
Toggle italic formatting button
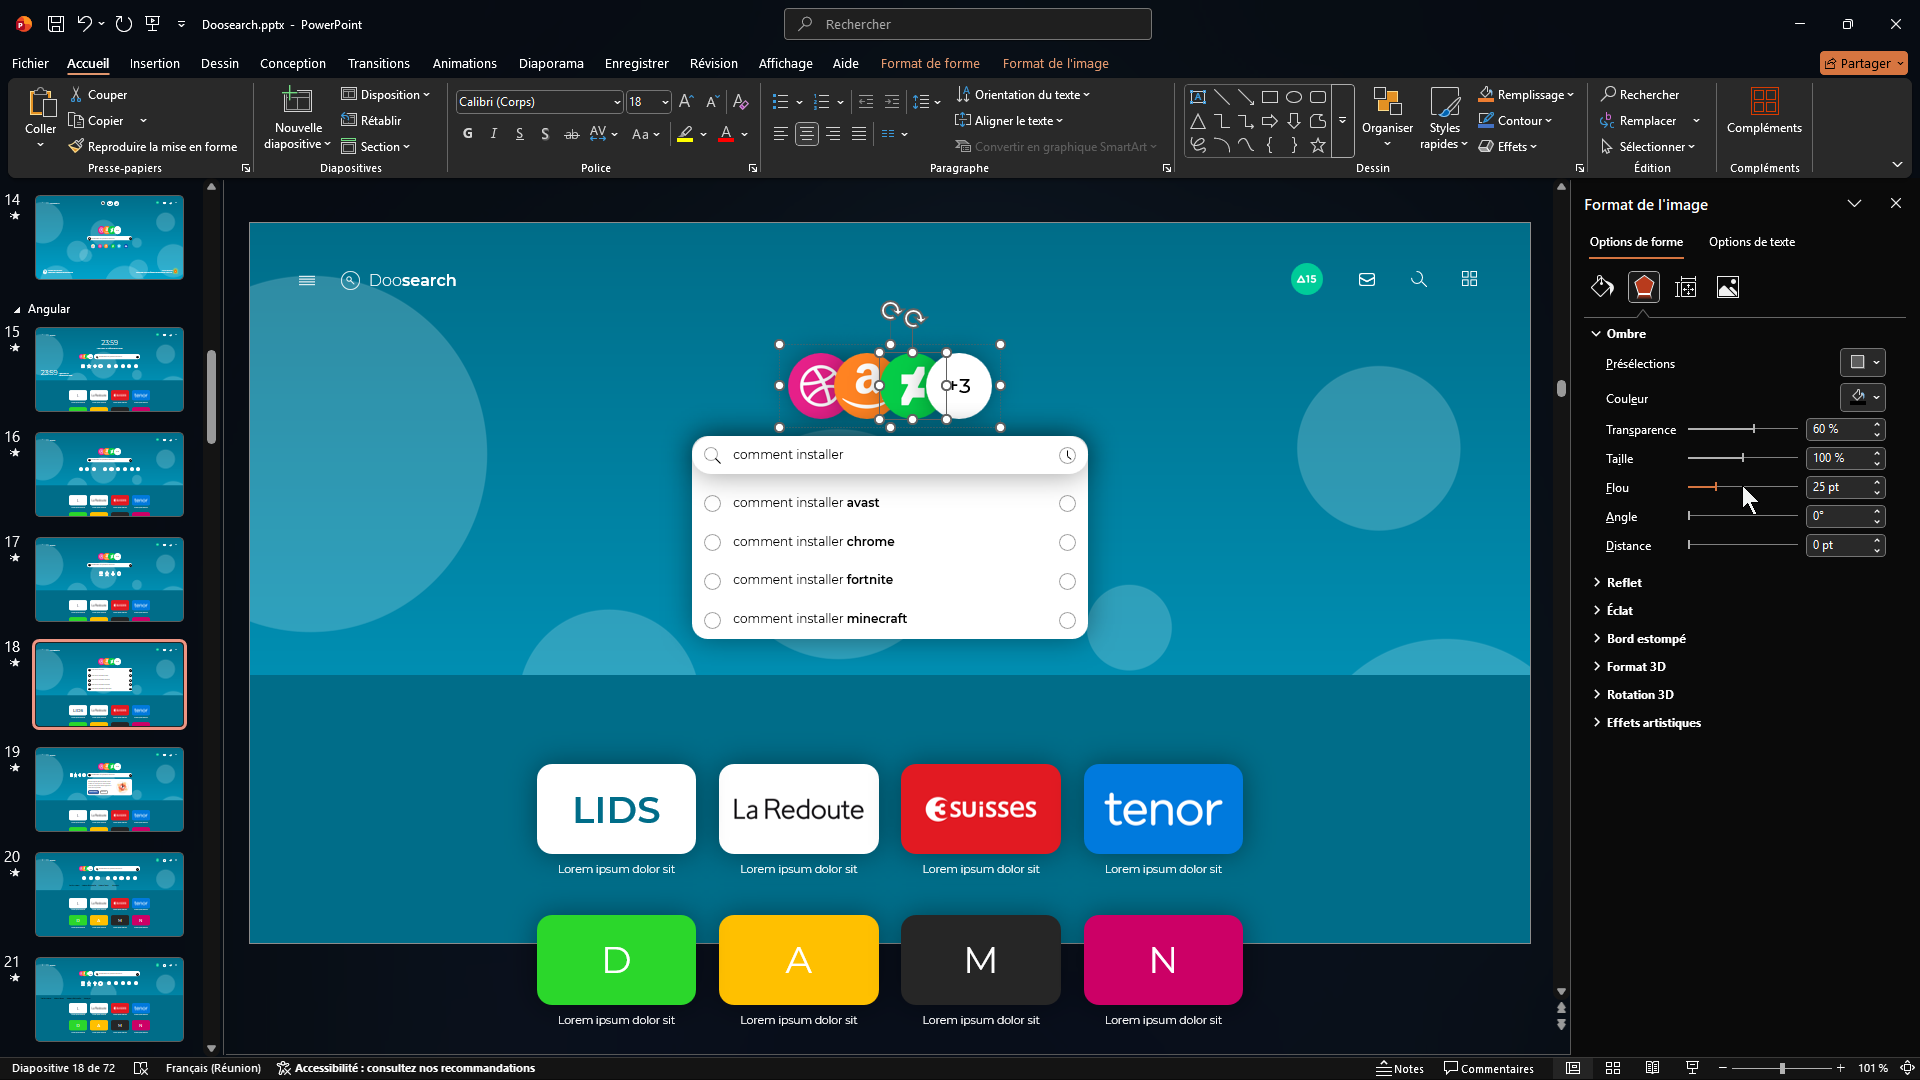tap(494, 134)
